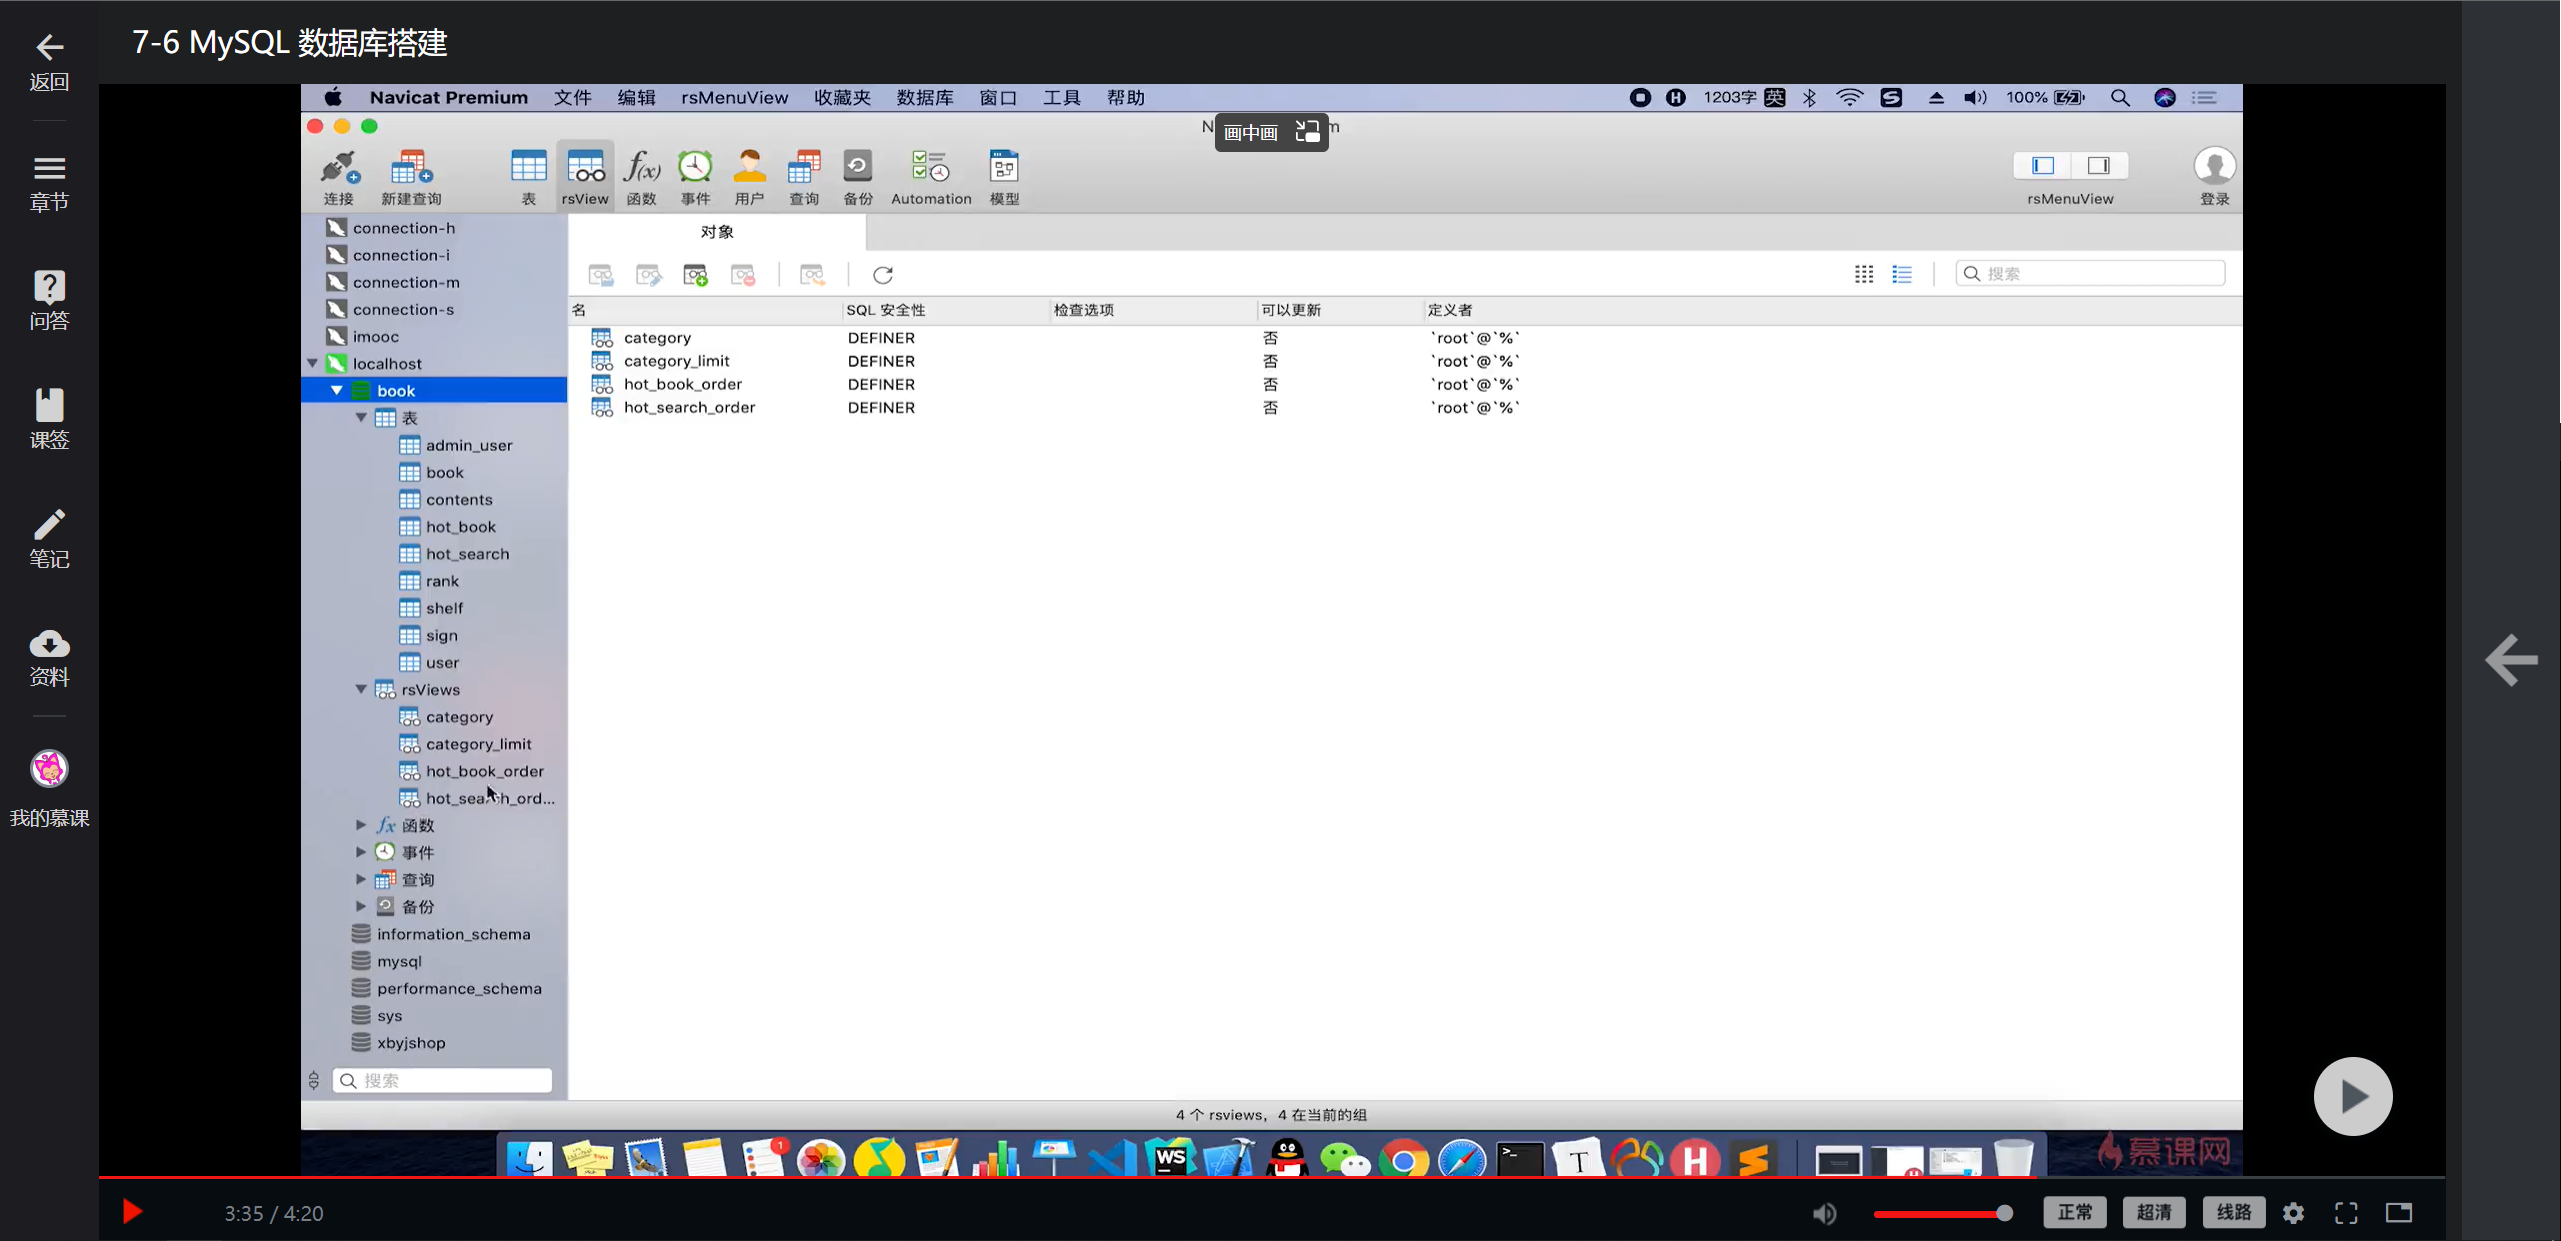Image resolution: width=2561 pixels, height=1241 pixels.
Task: Open the 问答 Q&A sidebar icon
Action: 49,301
